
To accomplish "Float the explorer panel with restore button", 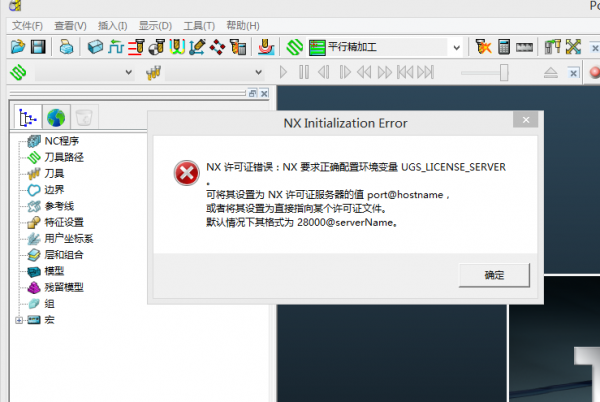I will click(253, 93).
